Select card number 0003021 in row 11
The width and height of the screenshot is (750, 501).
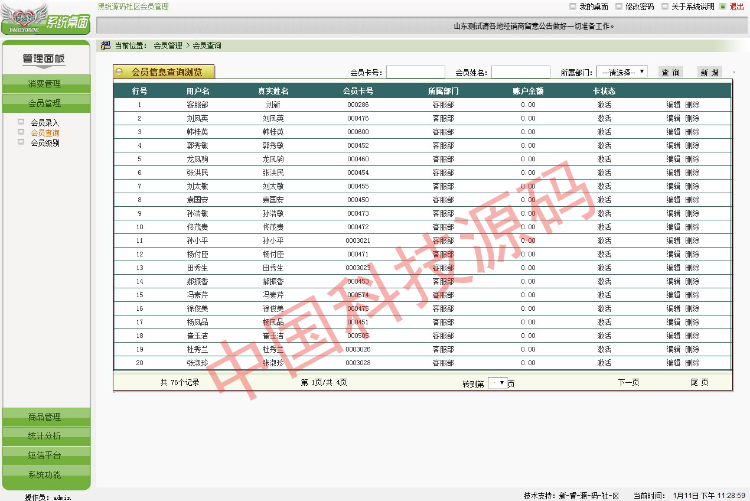[x=358, y=241]
